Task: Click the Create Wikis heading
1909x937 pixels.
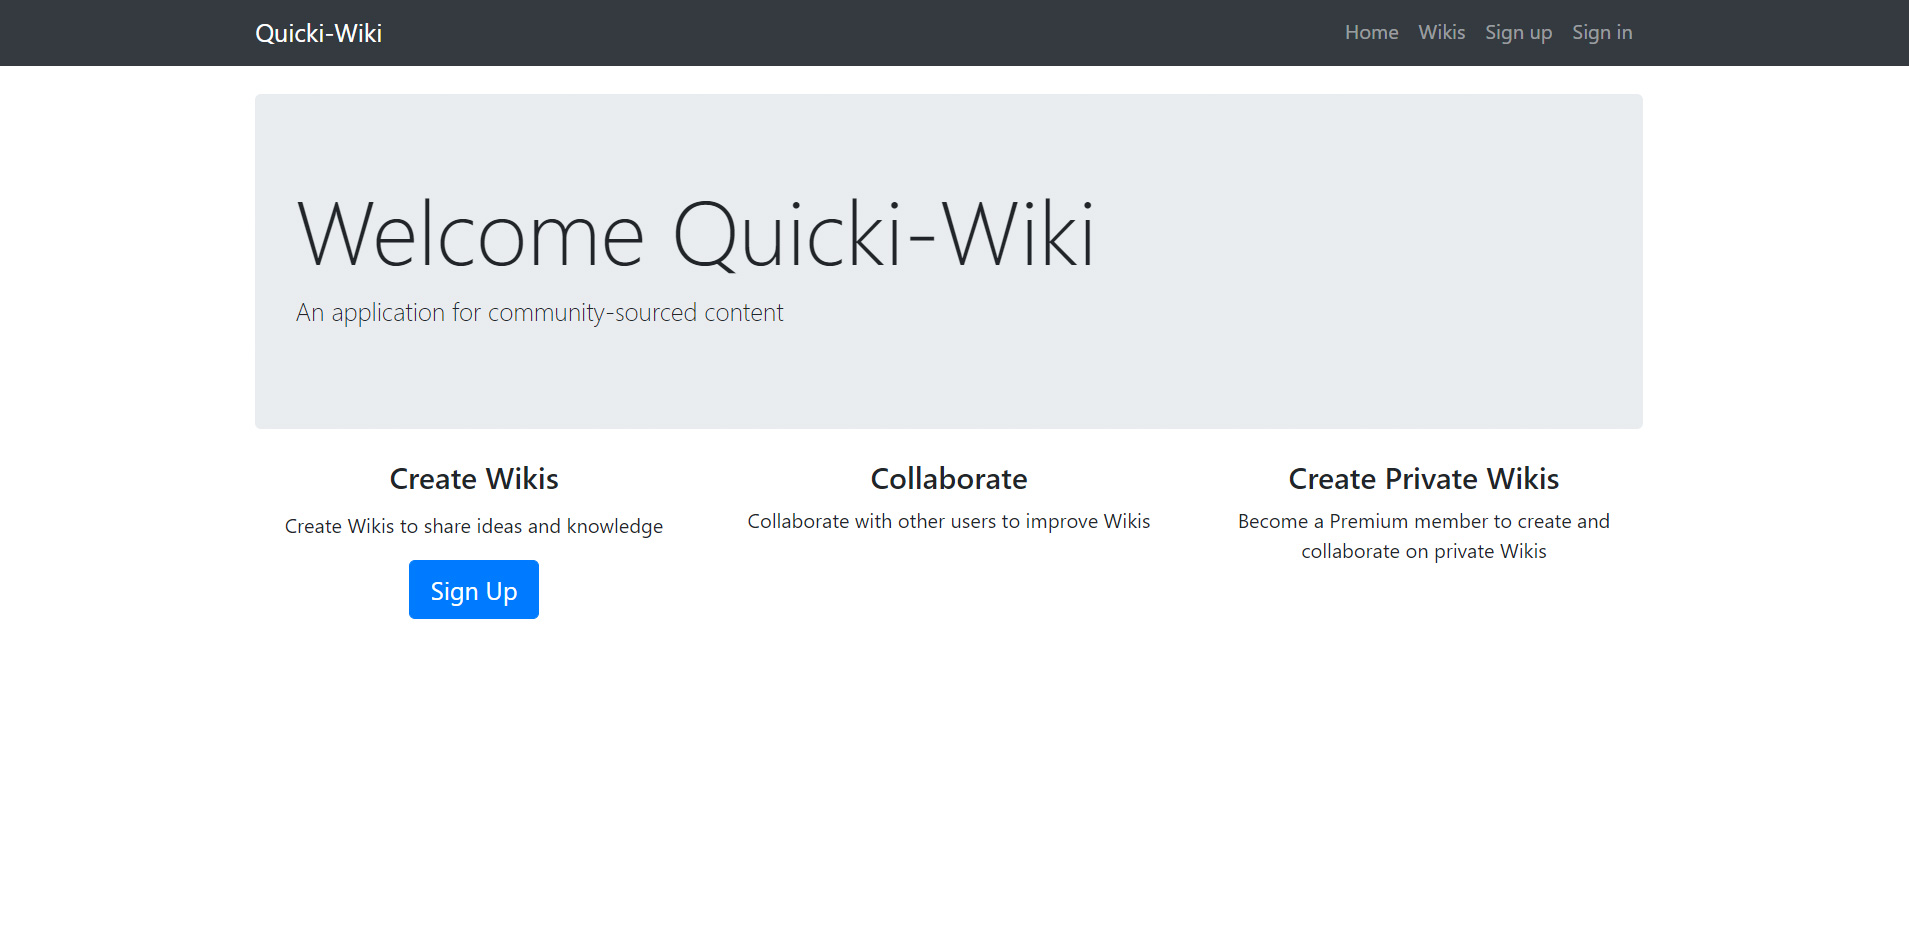Action: tap(474, 479)
